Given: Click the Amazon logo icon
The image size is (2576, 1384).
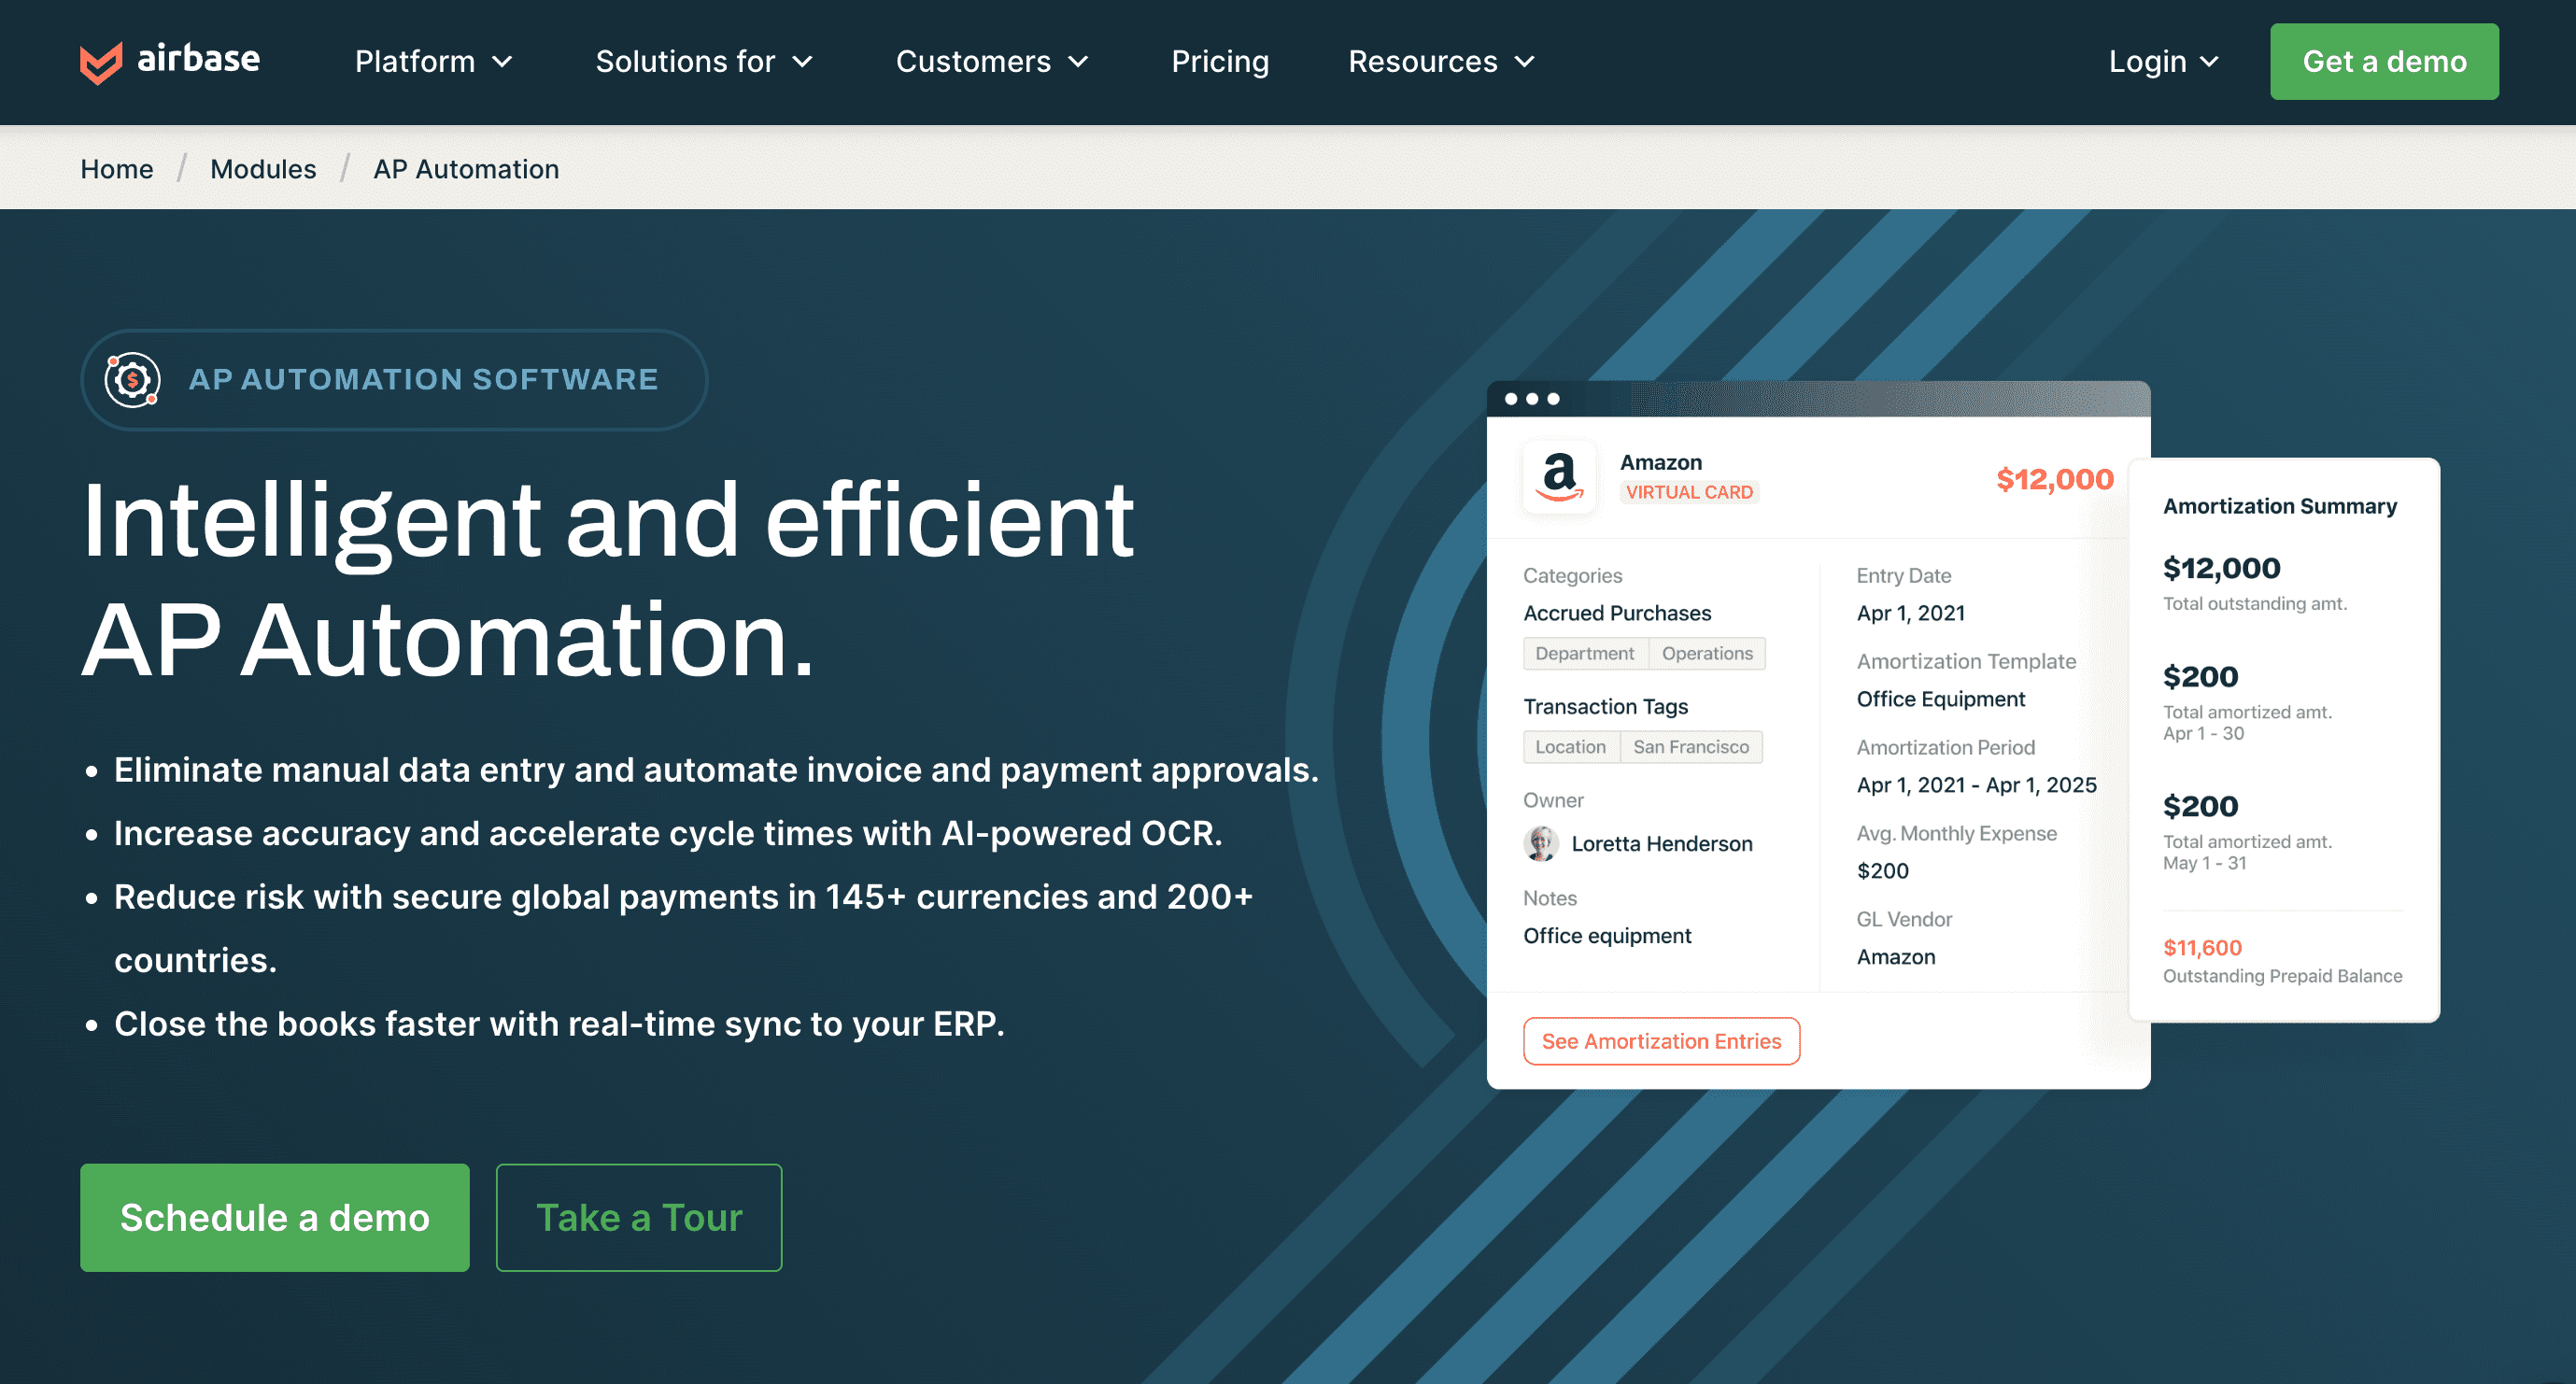Looking at the screenshot, I should click(1559, 477).
